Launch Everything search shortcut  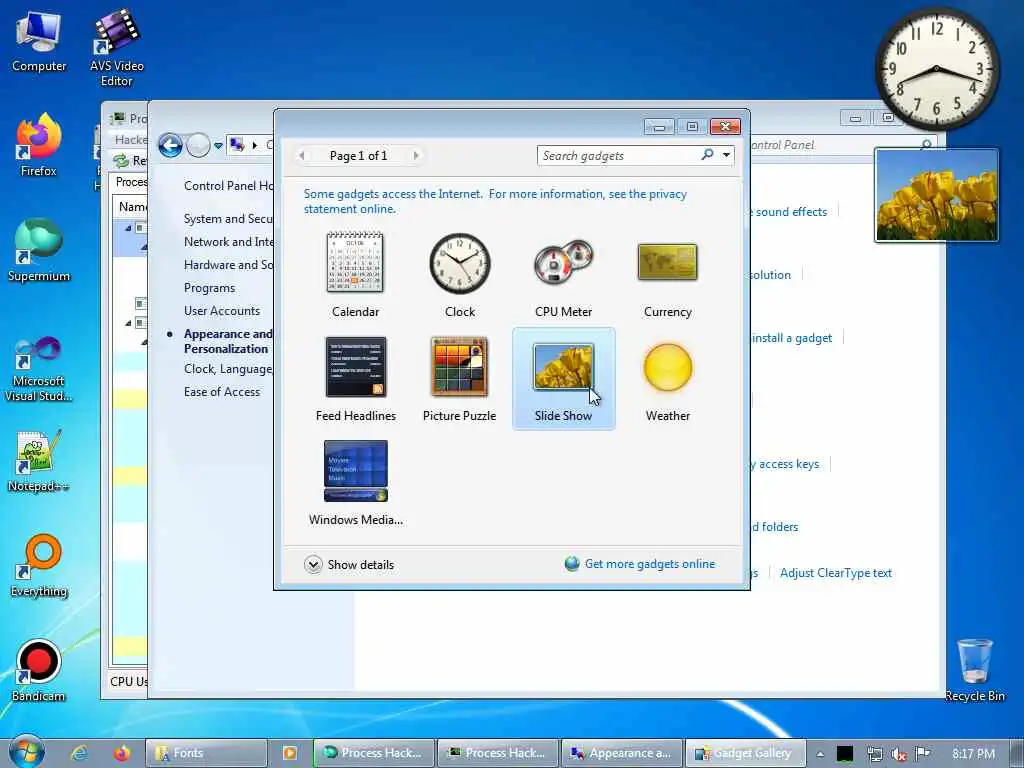(x=39, y=566)
